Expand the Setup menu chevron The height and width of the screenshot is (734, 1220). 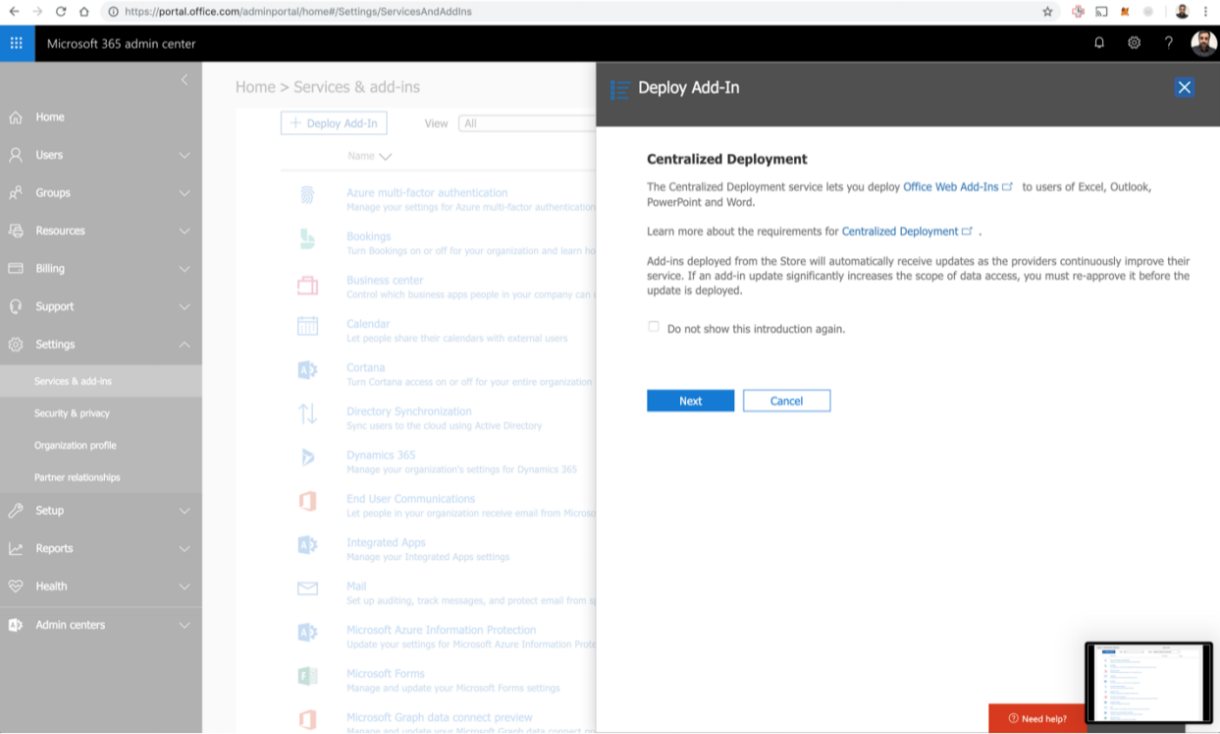[x=184, y=510]
